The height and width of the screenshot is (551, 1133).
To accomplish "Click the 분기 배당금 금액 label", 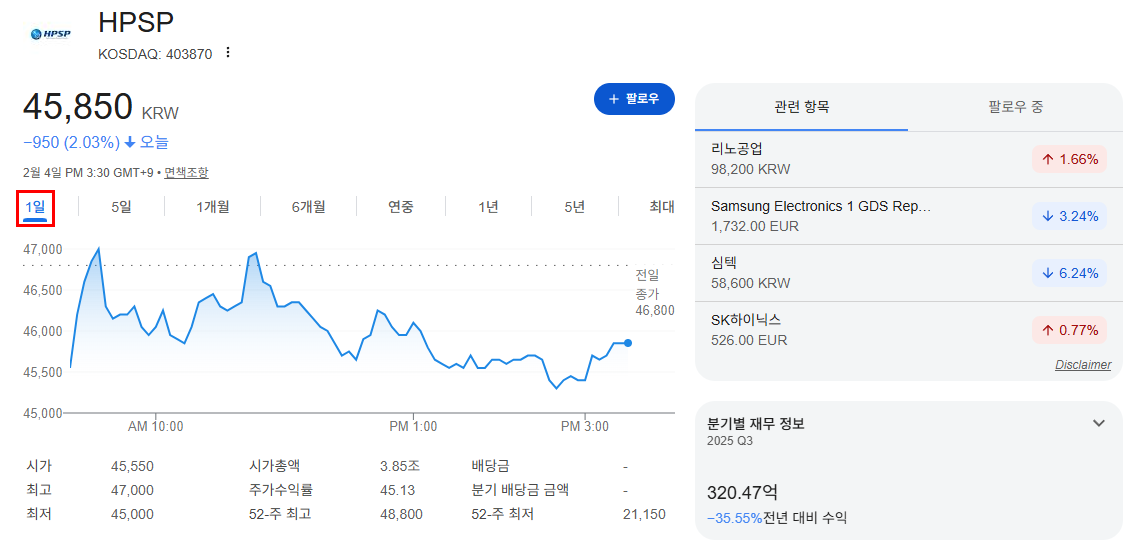I will pyautogui.click(x=520, y=490).
